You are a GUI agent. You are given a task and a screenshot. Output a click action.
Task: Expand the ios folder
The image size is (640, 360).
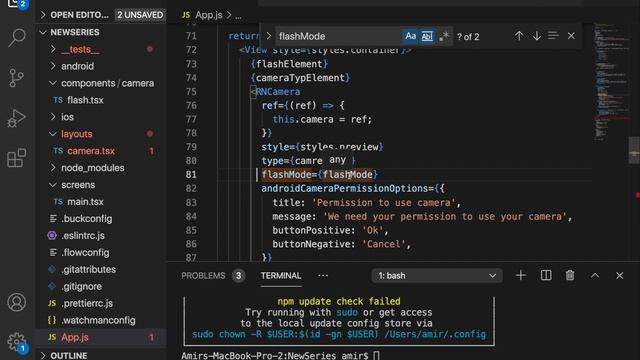102,117
